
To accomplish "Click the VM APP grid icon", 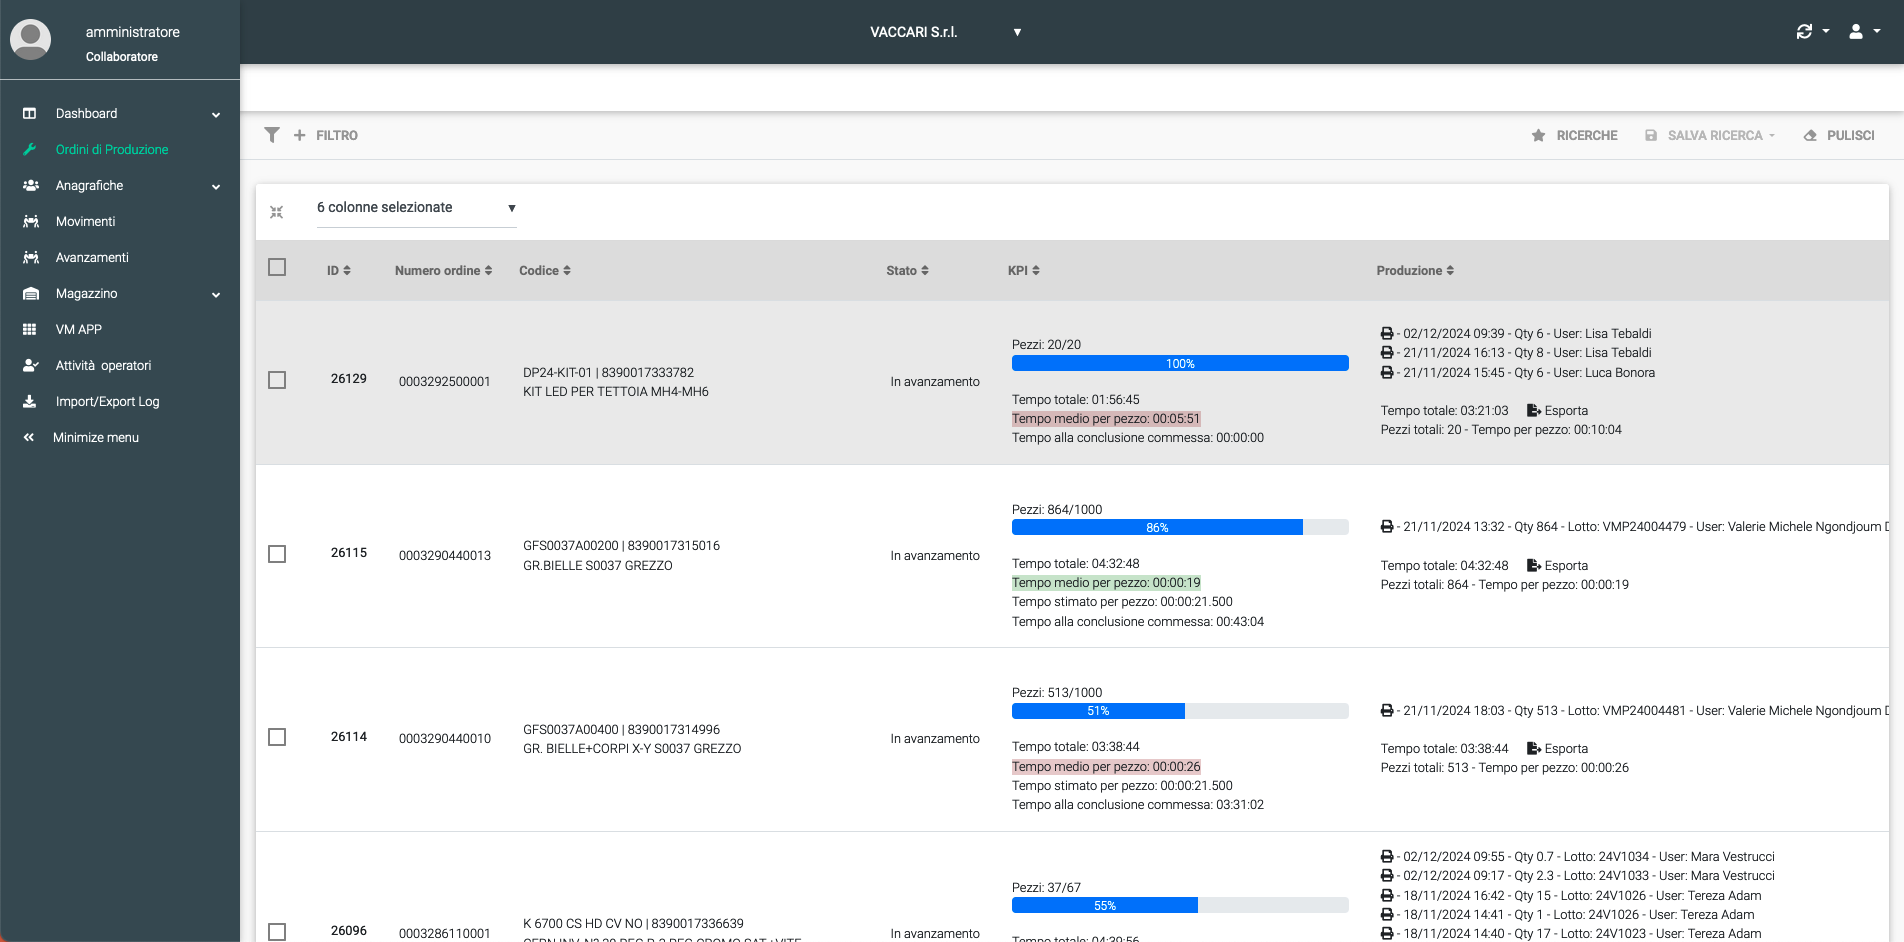I will pyautogui.click(x=30, y=329).
